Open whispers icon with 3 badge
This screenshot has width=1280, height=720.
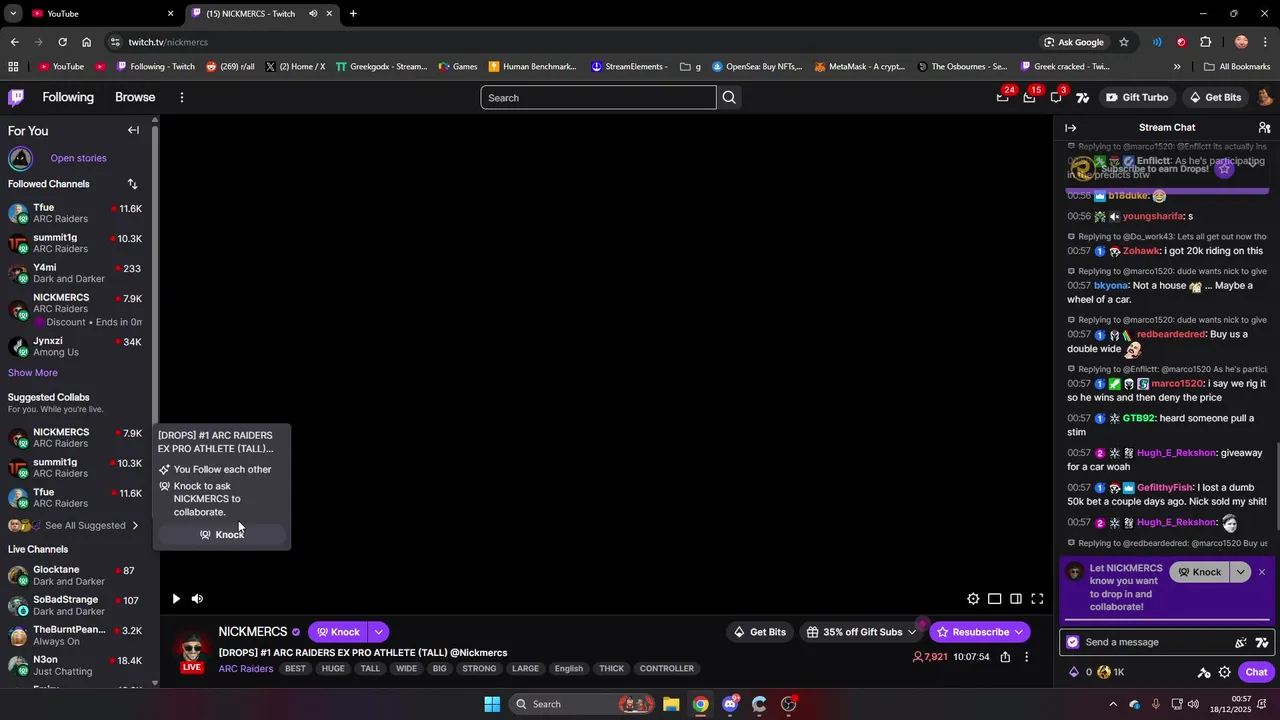point(1056,97)
